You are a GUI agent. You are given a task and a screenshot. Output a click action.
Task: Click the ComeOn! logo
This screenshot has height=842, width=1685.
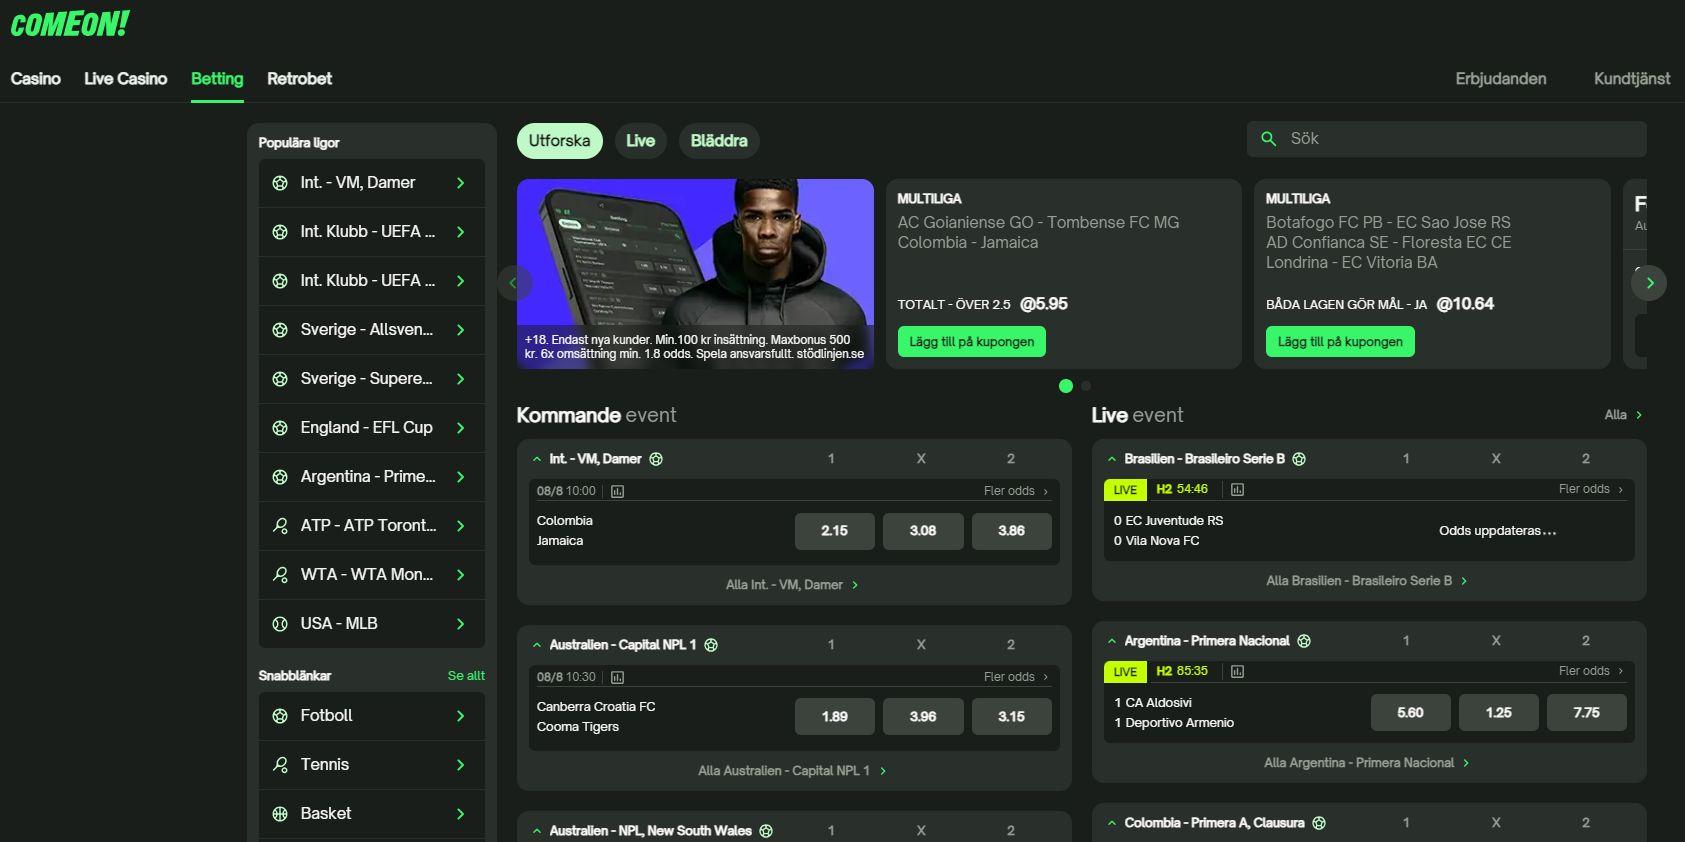69,24
